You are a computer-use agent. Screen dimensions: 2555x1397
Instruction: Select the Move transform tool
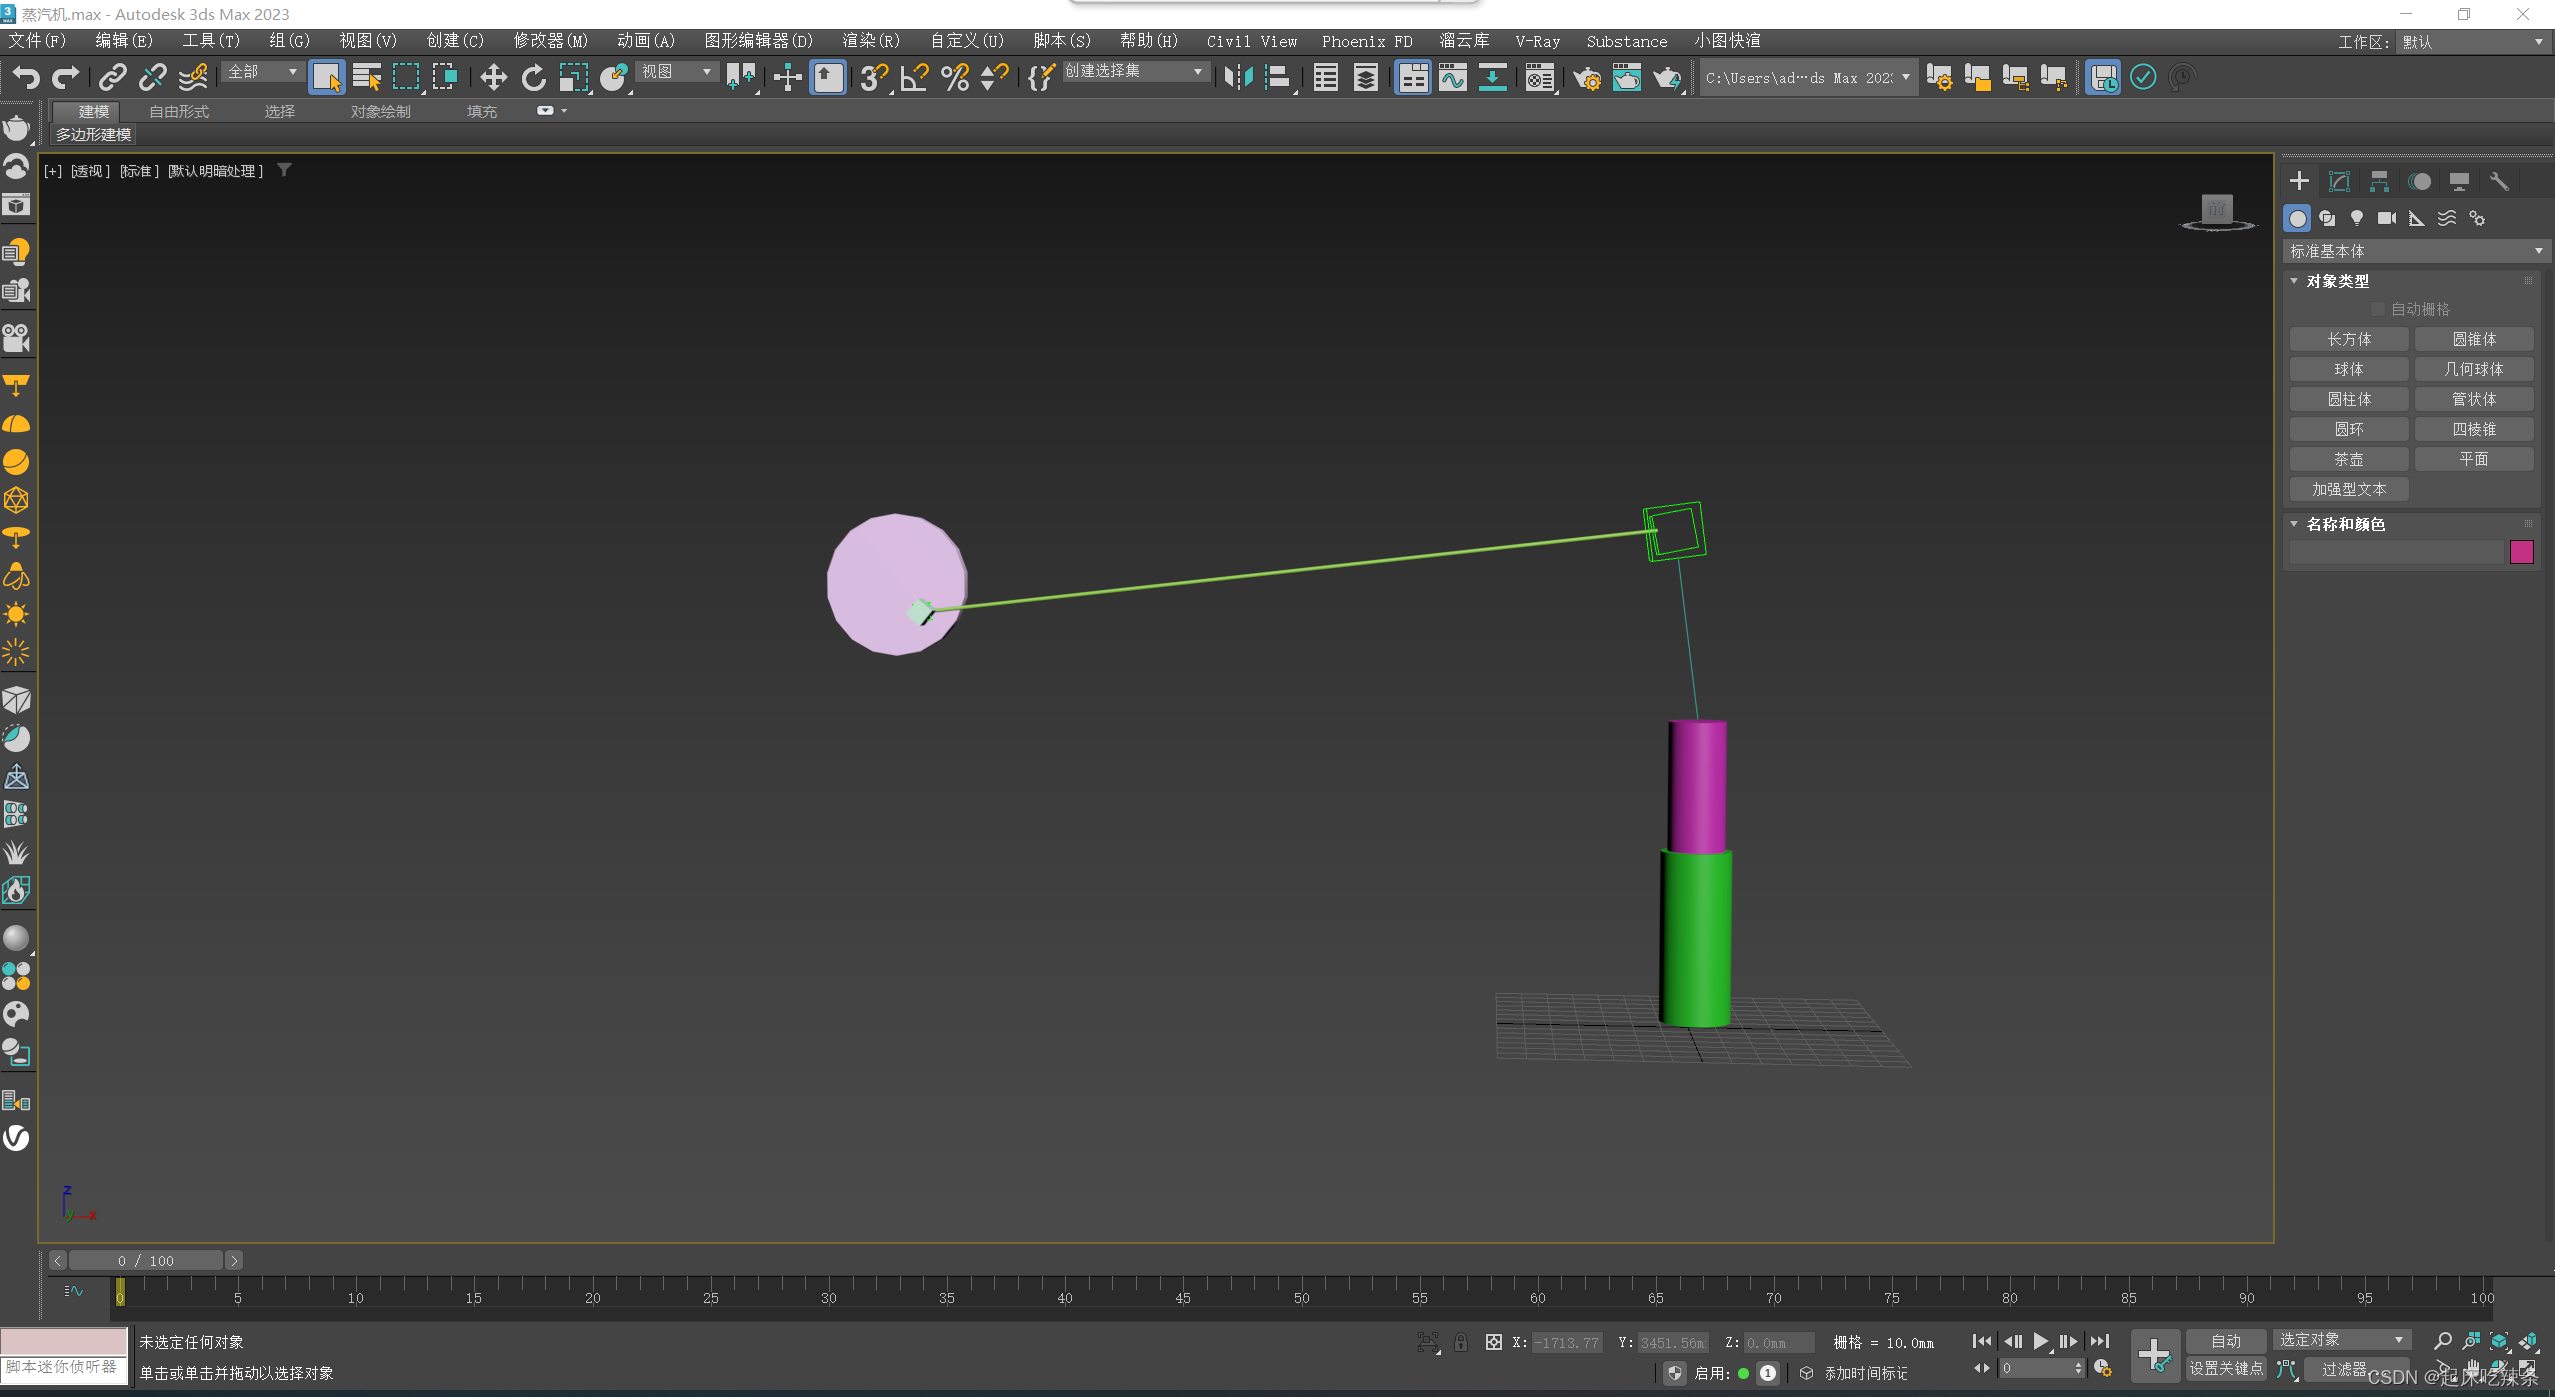(x=493, y=77)
